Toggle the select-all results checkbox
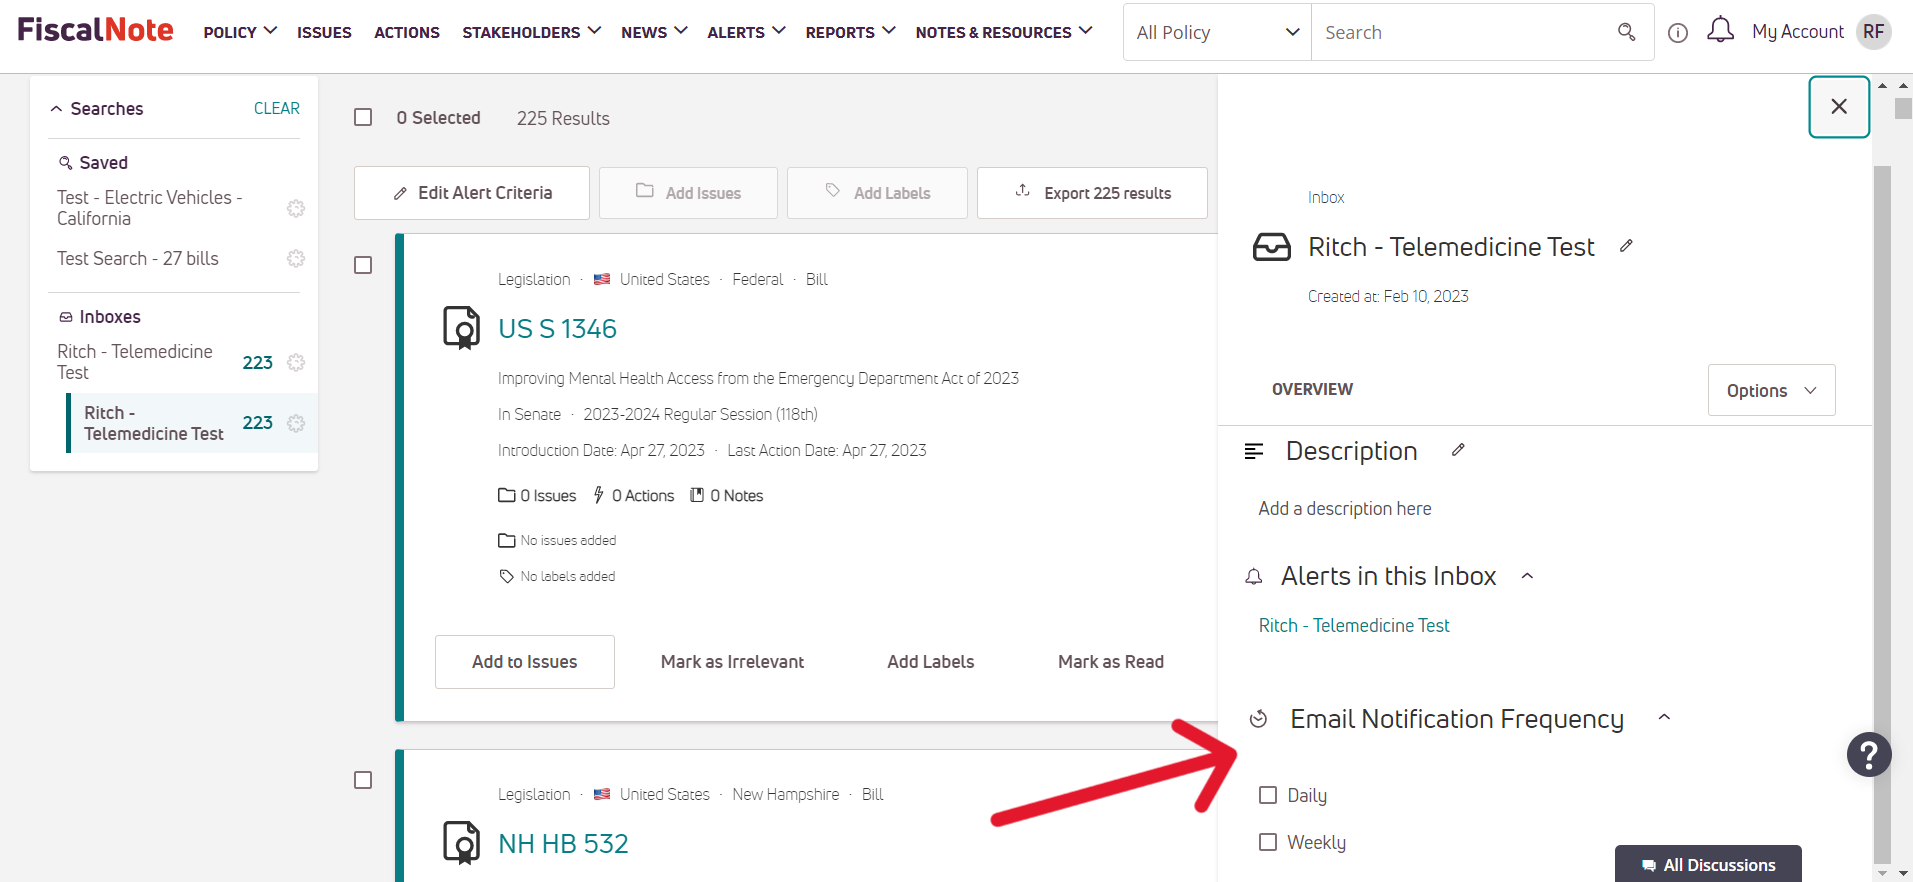This screenshot has width=1913, height=882. (363, 117)
